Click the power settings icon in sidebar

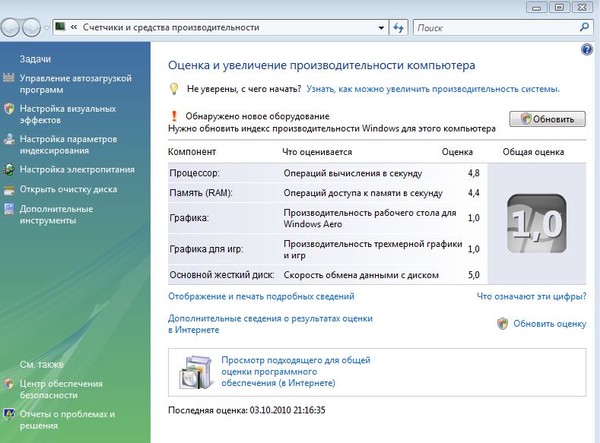(9, 169)
